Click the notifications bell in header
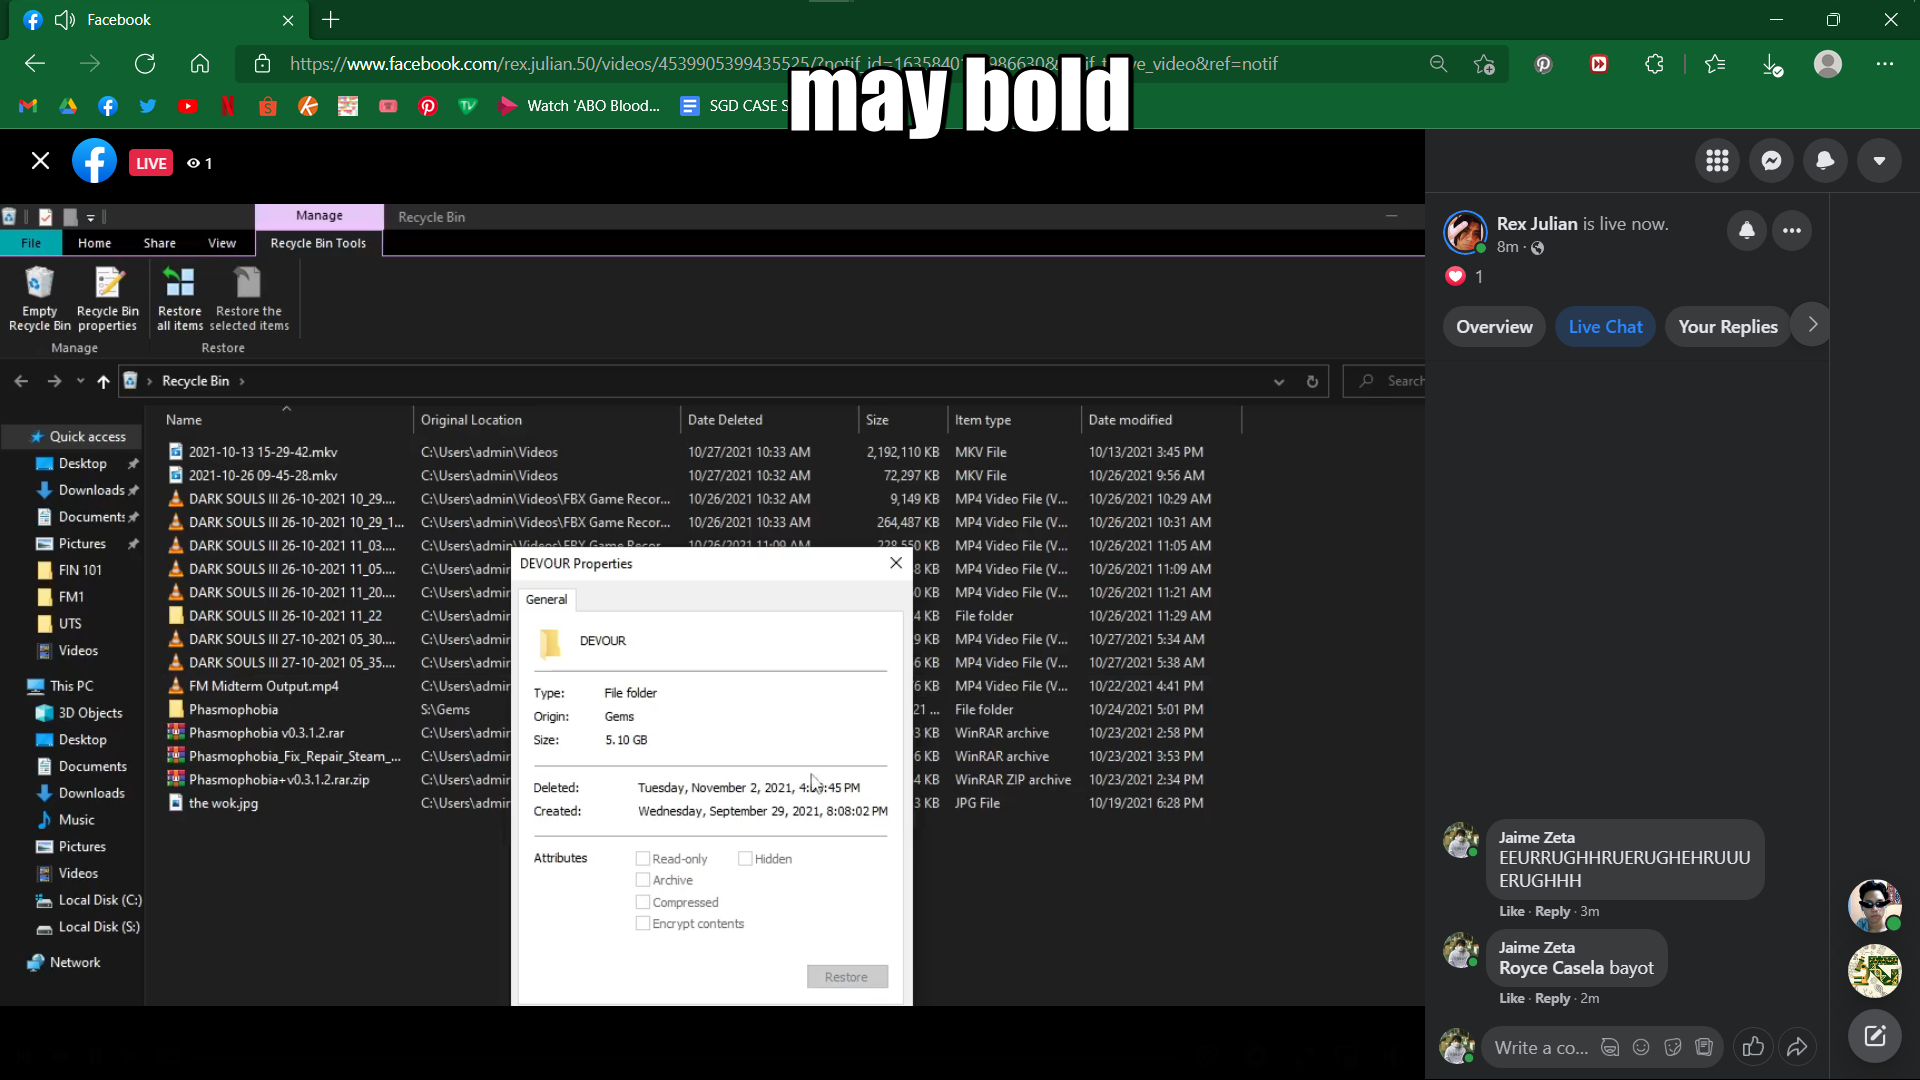The height and width of the screenshot is (1080, 1920). click(x=1825, y=161)
